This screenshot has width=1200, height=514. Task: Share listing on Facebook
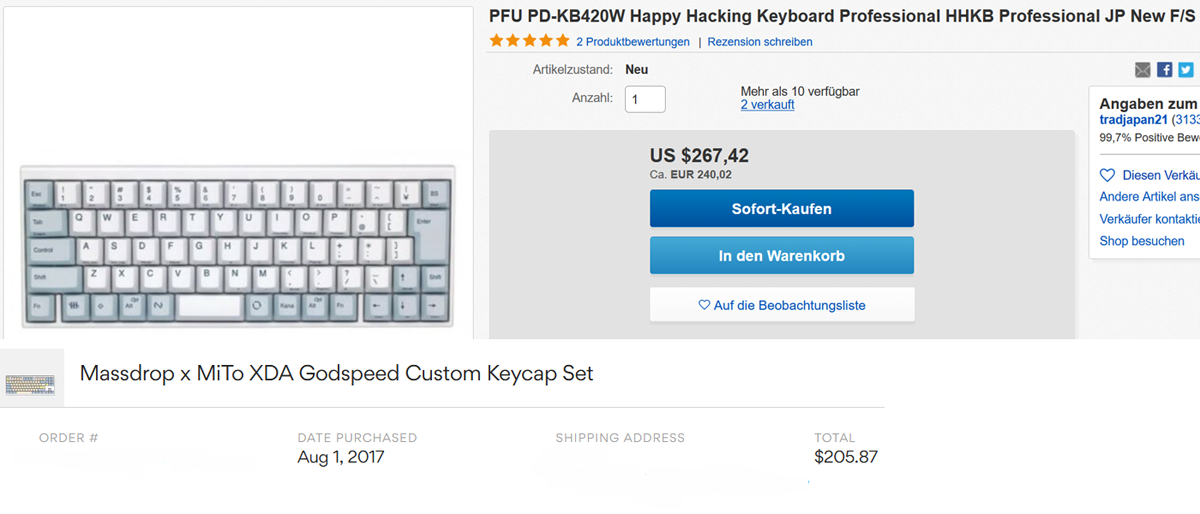click(x=1164, y=70)
